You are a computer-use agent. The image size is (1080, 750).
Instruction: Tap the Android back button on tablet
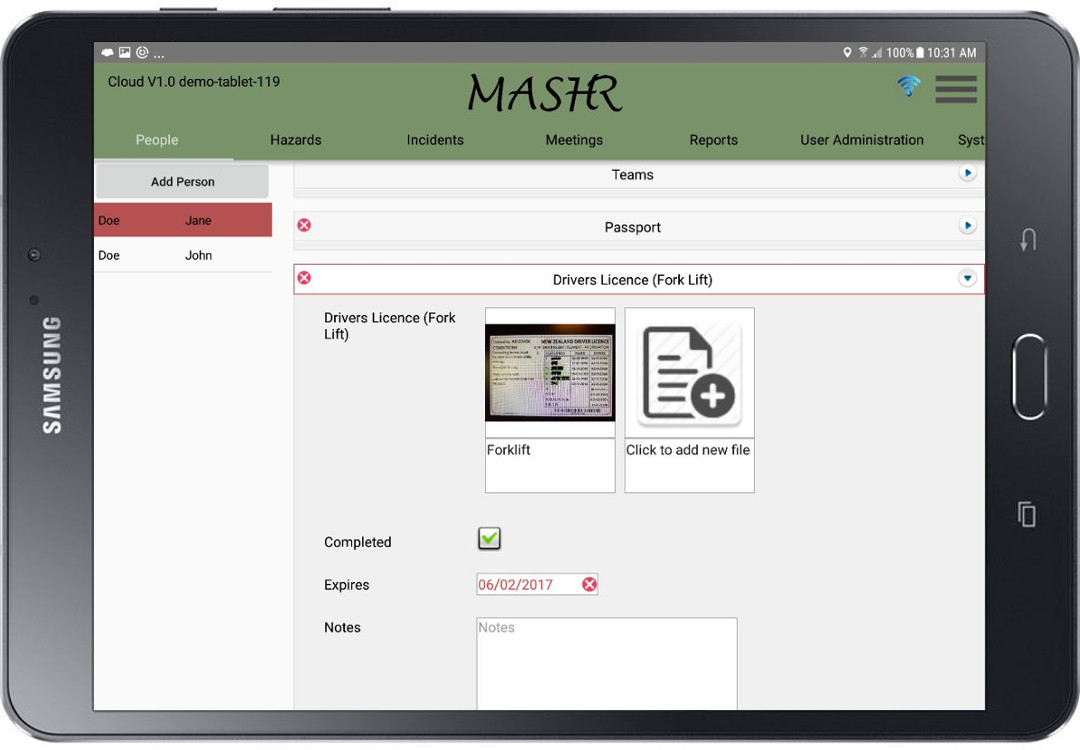[x=1027, y=240]
